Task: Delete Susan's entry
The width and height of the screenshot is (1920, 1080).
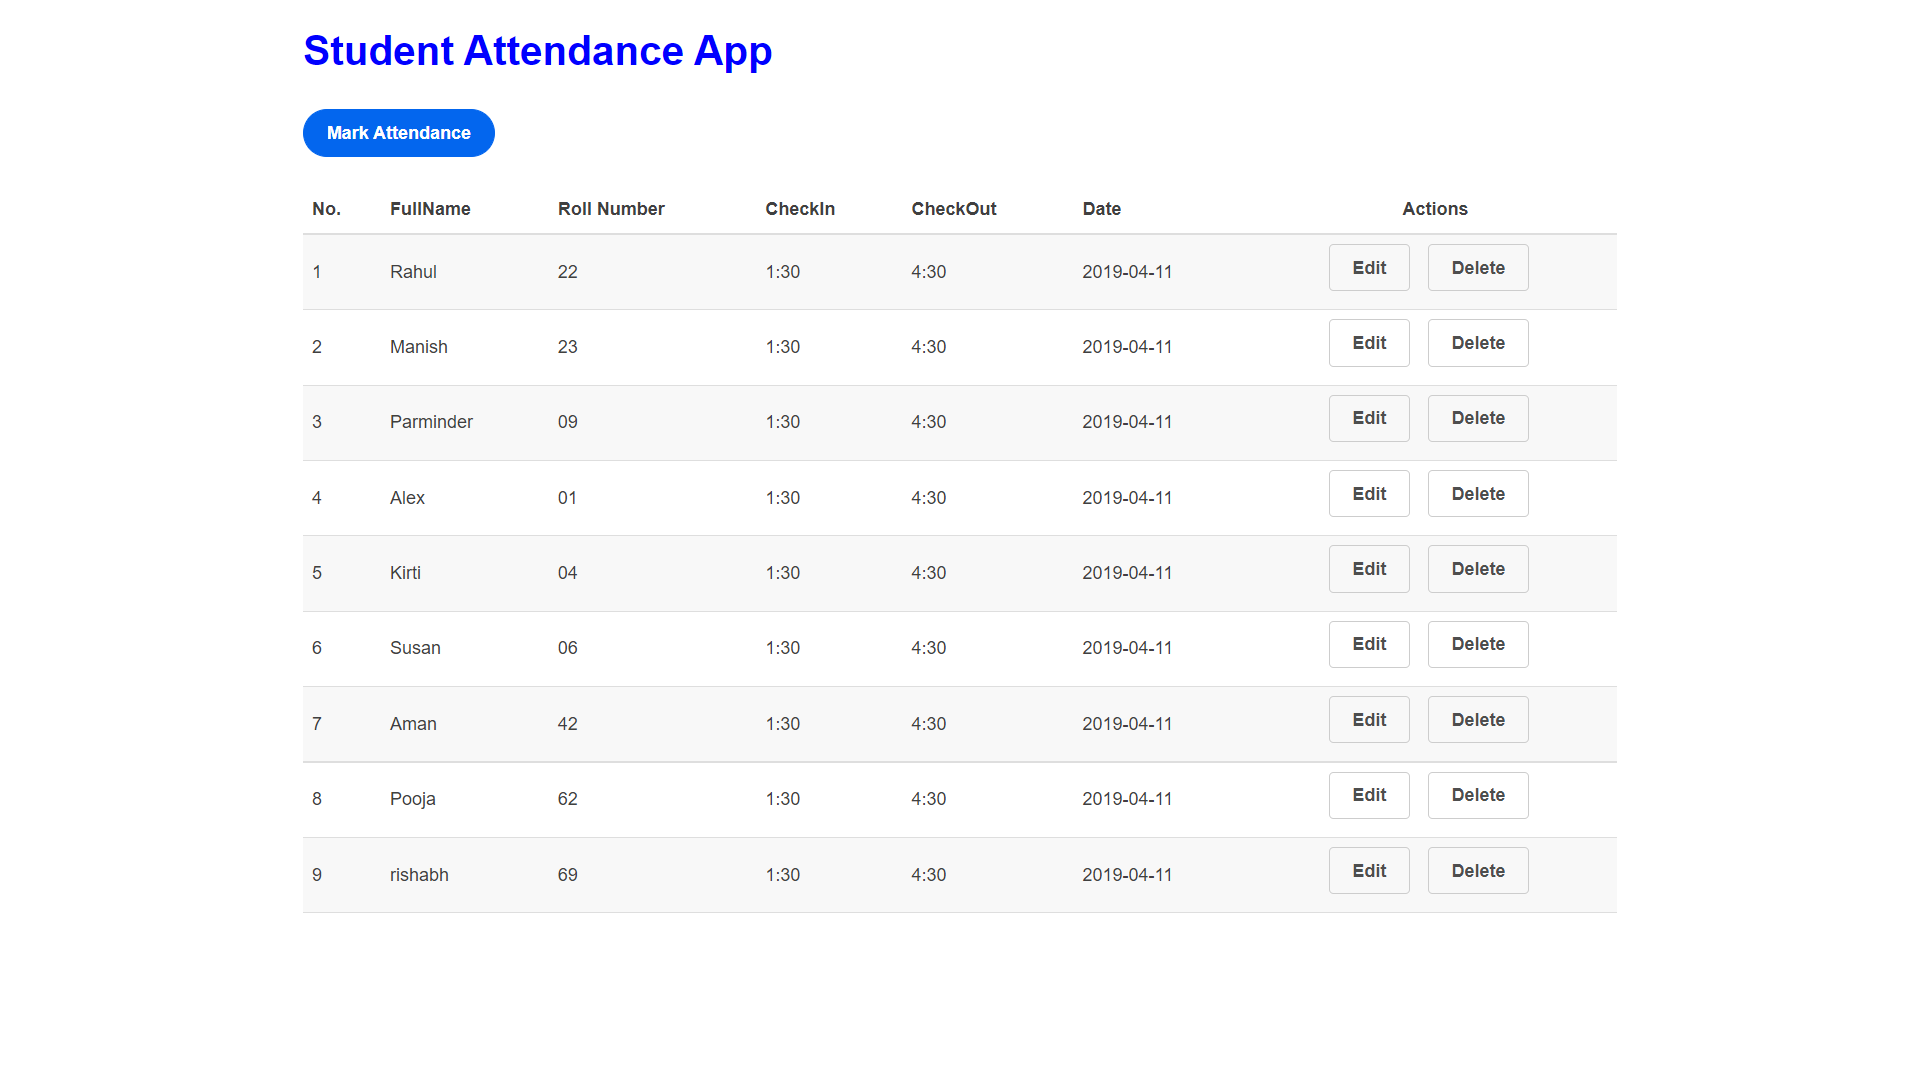Action: tap(1477, 644)
